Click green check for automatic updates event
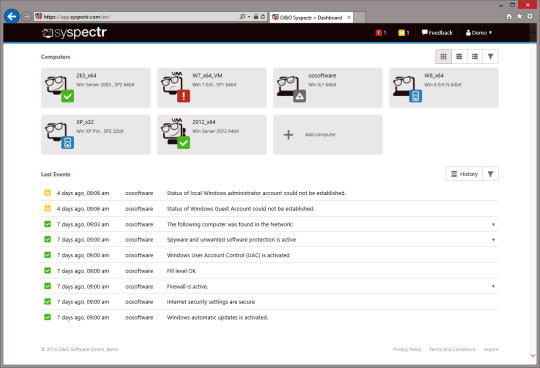Screen dimensions: 540x368 (x=48, y=317)
